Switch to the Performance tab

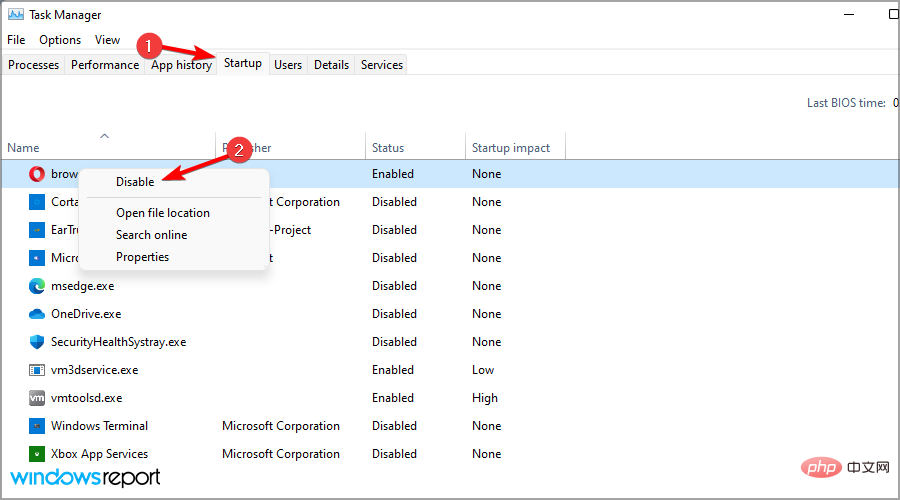click(105, 65)
